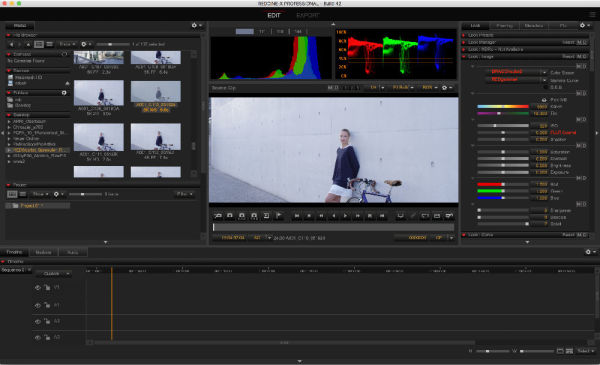The width and height of the screenshot is (600, 365).
Task: Open file browser gear settings
Action: pyautogui.click(x=85, y=44)
